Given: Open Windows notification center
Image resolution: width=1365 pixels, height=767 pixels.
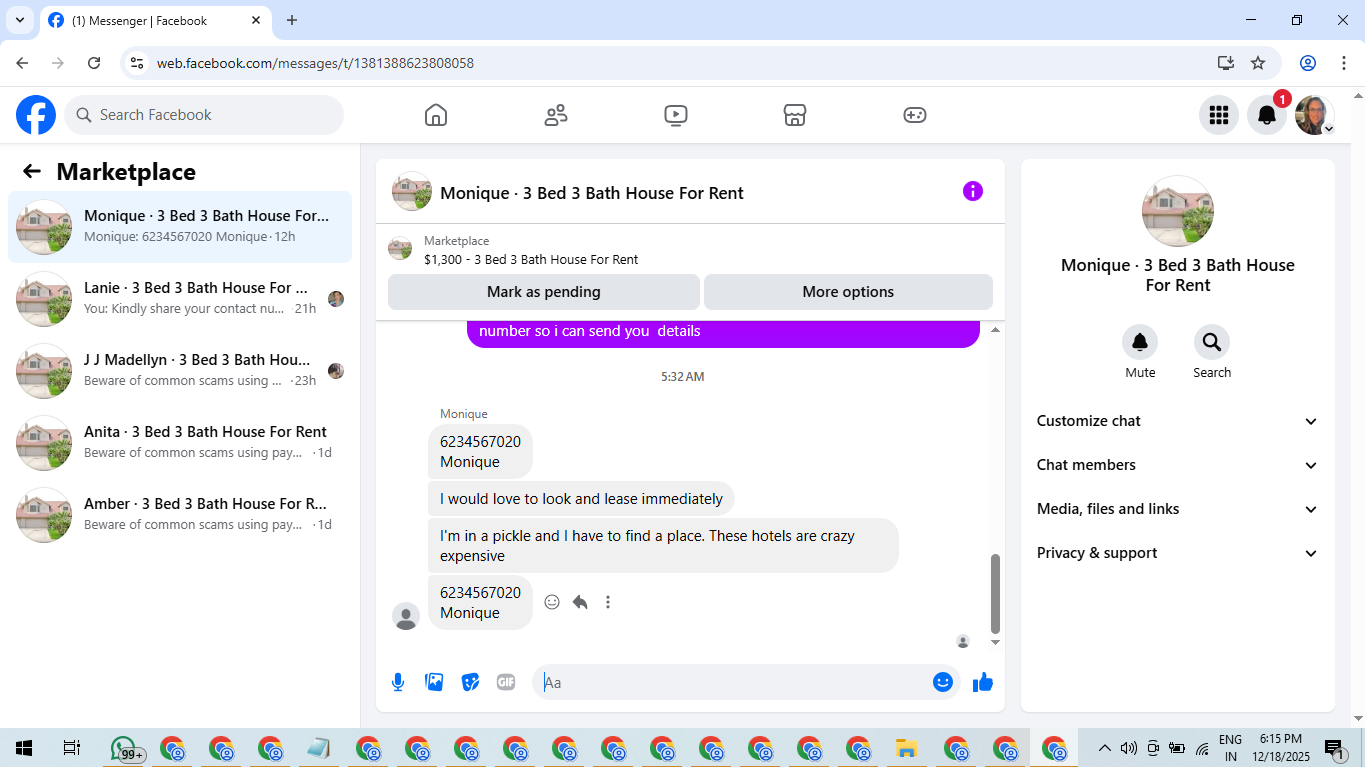Looking at the screenshot, I should [1335, 748].
